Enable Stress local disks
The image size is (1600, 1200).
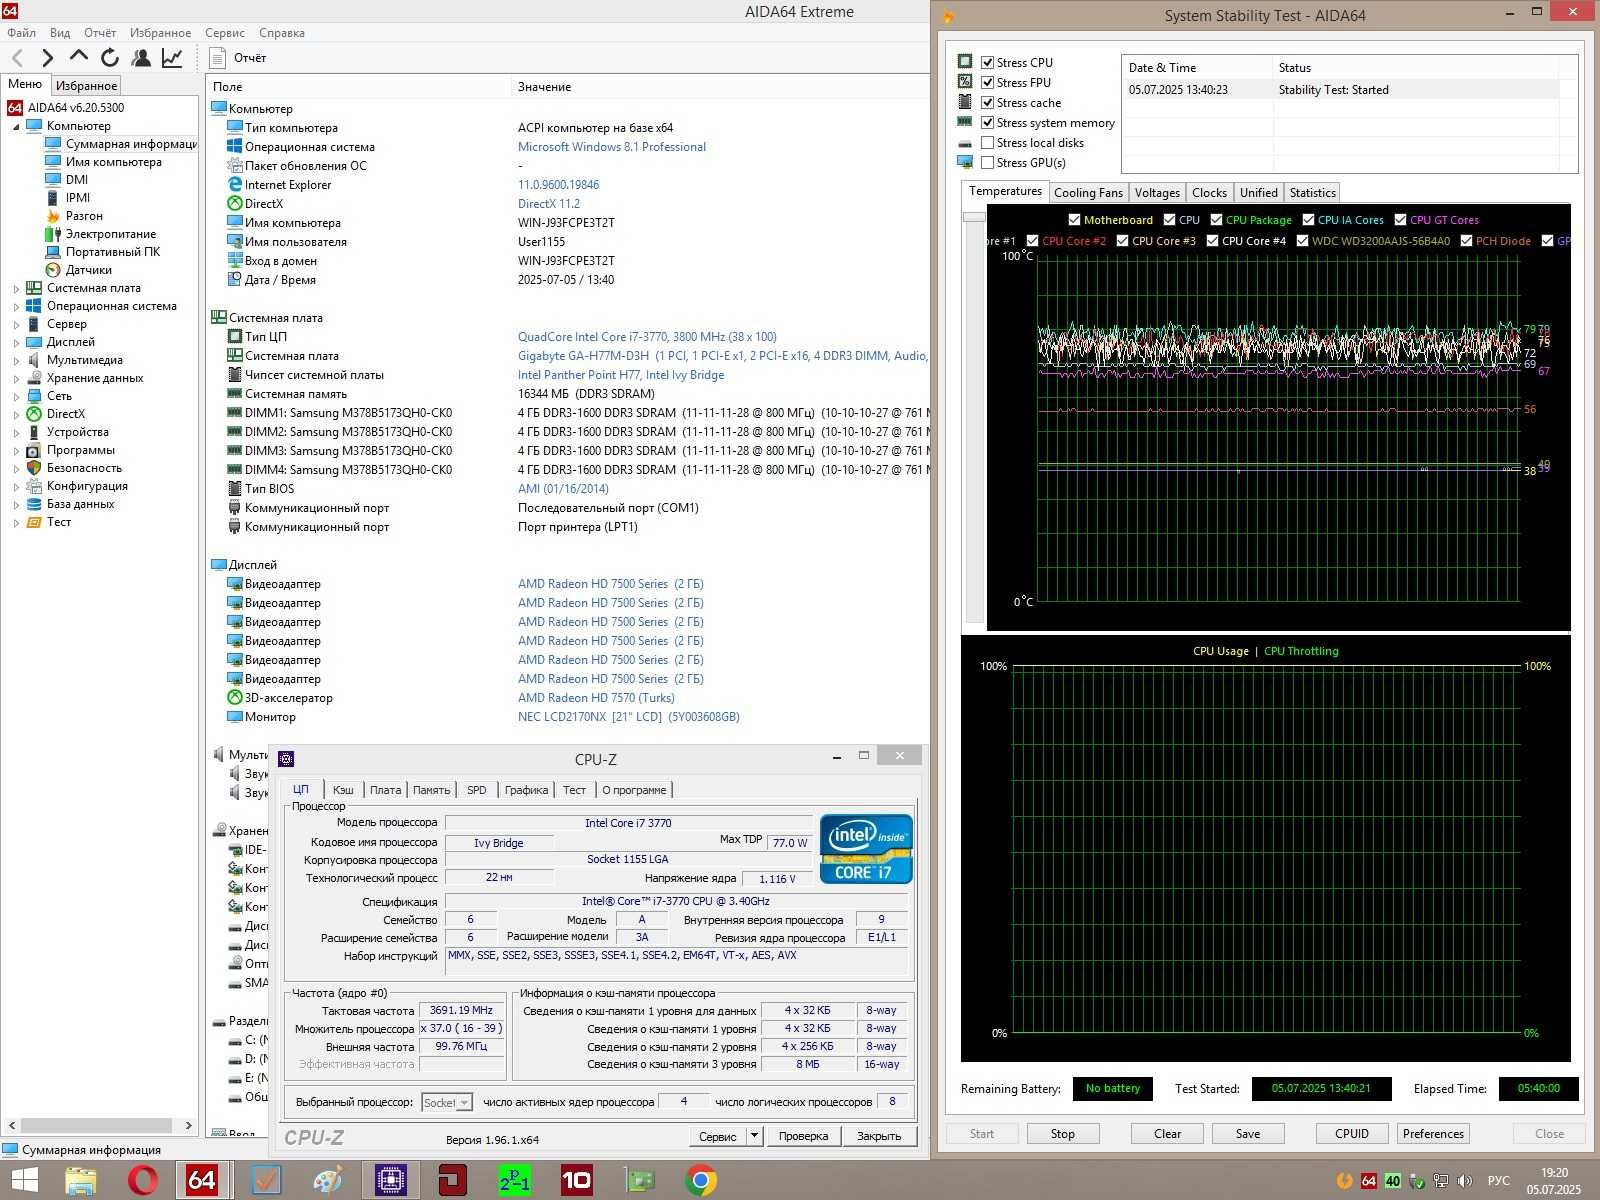point(988,142)
